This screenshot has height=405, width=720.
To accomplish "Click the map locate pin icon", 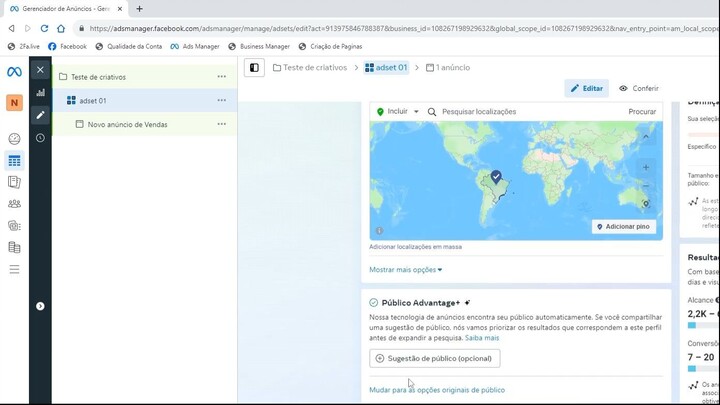I will point(646,204).
